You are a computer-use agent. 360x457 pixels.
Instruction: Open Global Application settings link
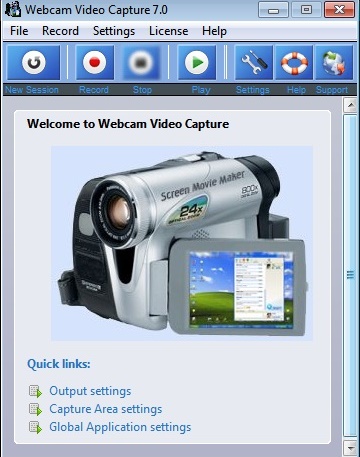pos(120,427)
